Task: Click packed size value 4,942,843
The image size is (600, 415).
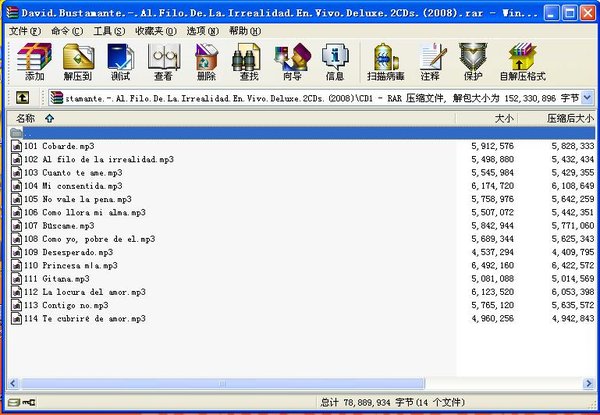Action: coord(573,319)
